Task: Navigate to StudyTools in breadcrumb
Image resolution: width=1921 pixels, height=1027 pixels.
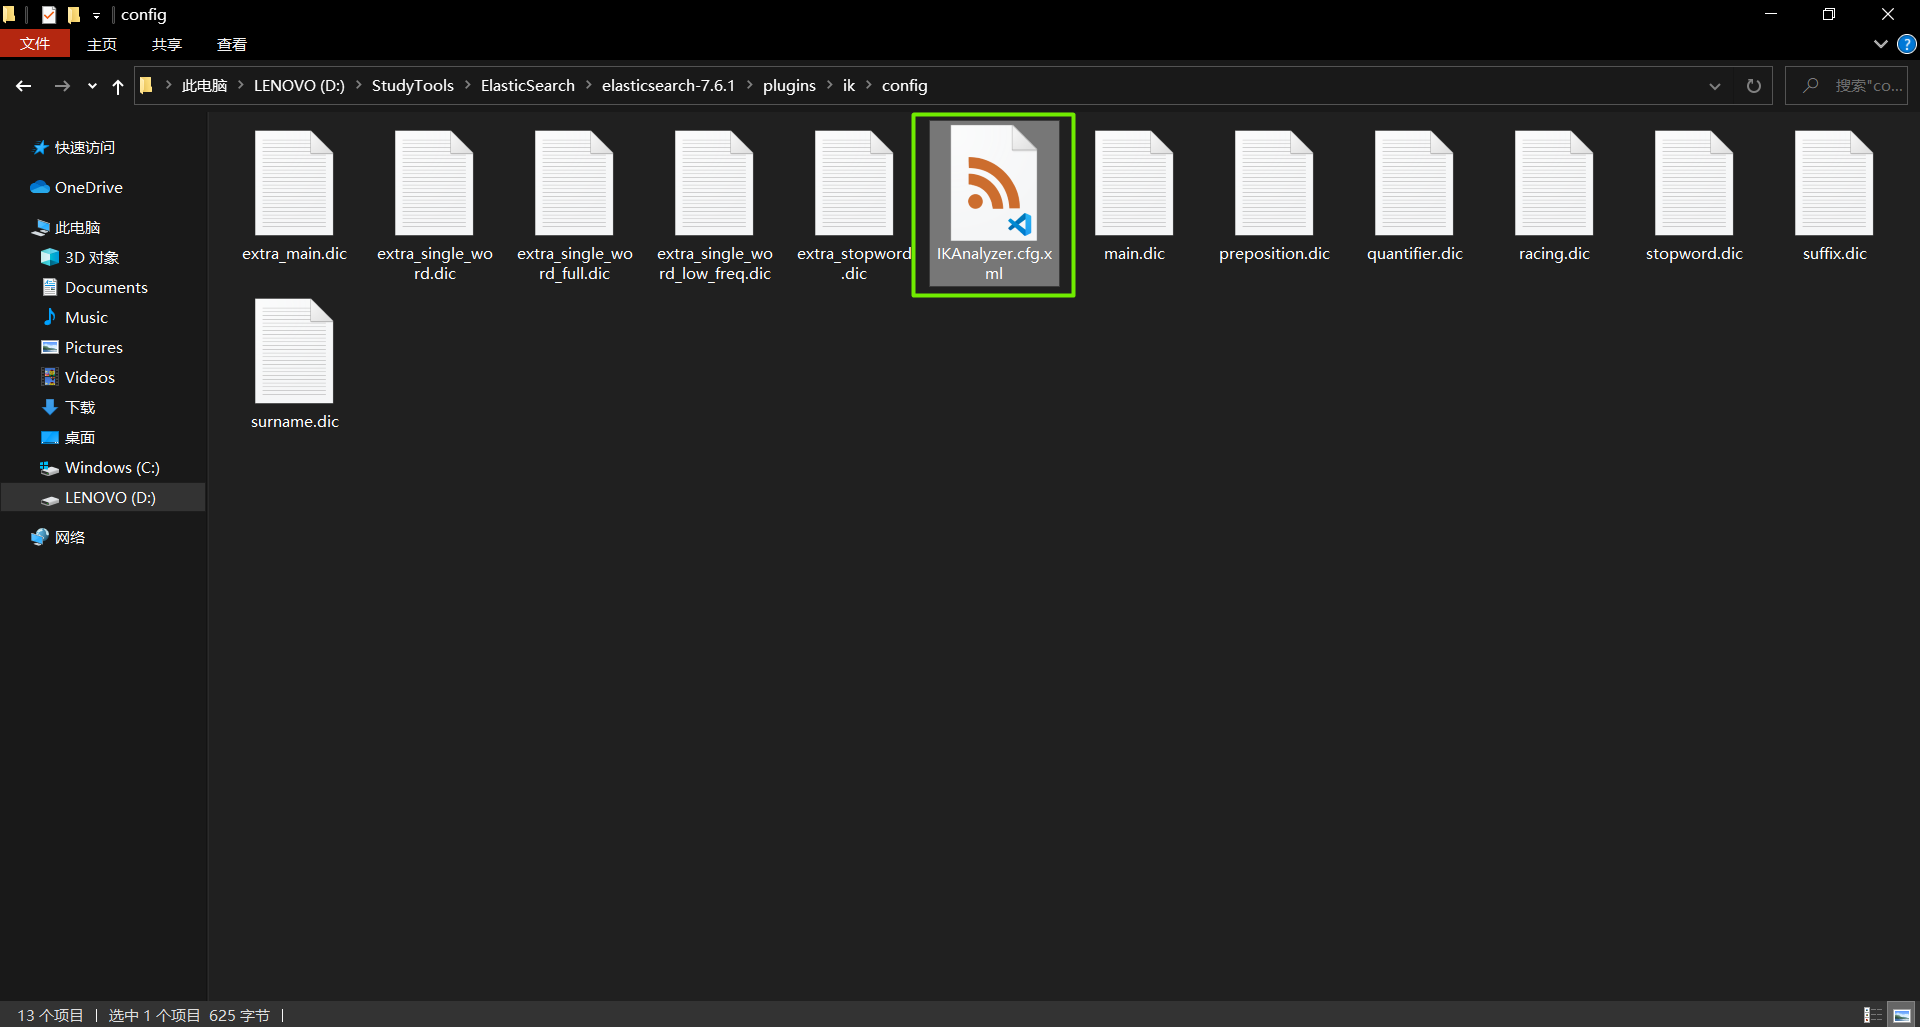Action: (413, 85)
